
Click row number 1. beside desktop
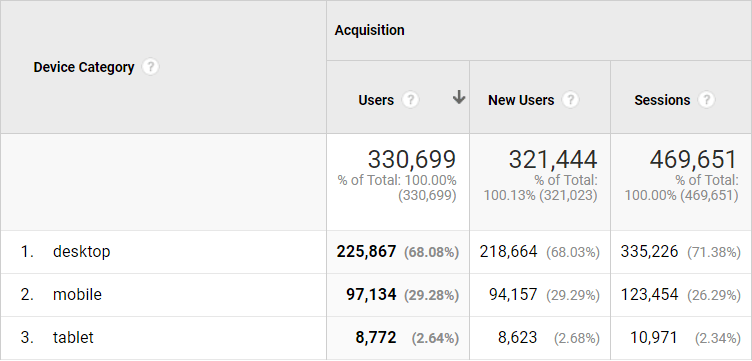point(27,251)
